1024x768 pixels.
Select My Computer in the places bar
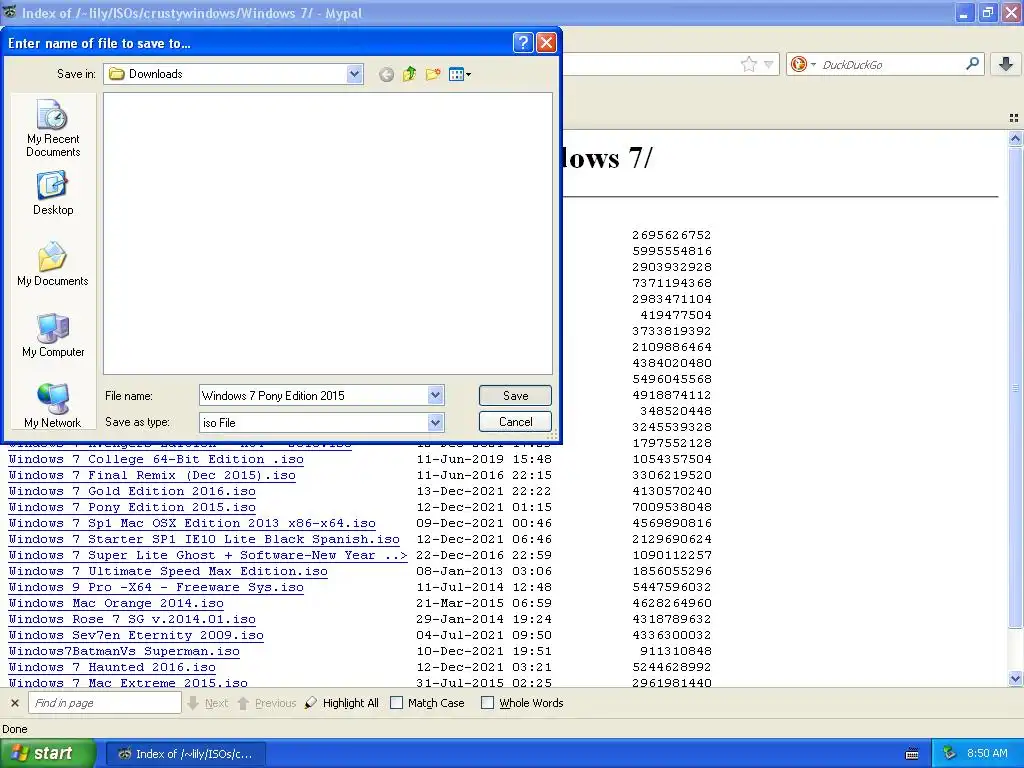click(x=53, y=336)
